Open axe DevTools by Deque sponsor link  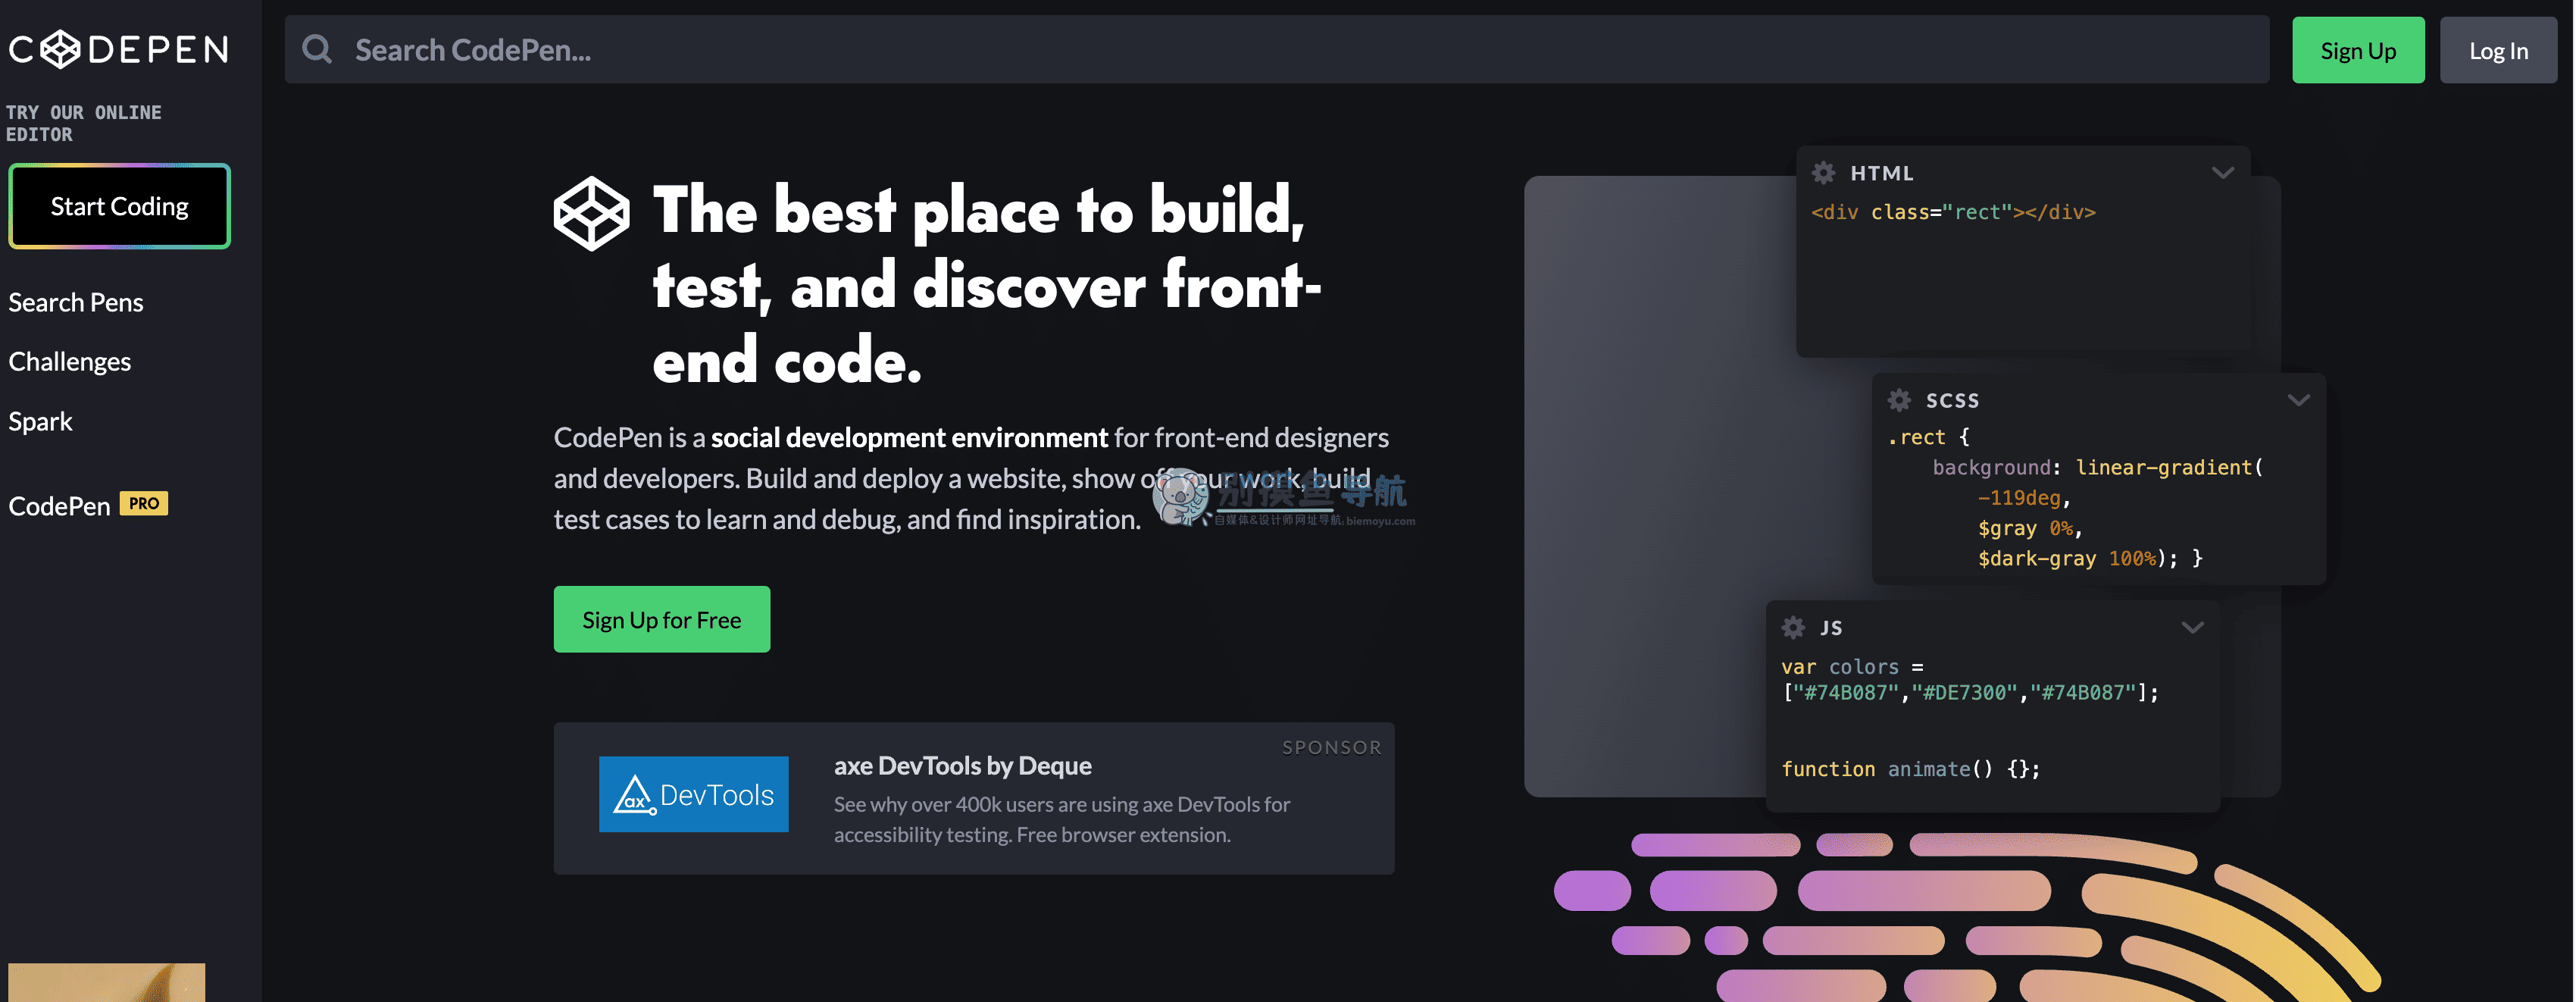click(x=962, y=765)
